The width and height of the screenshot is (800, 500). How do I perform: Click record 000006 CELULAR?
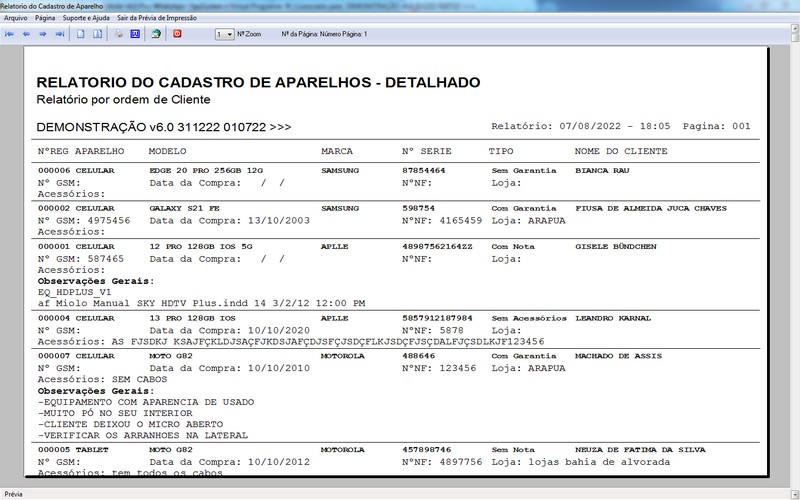pos(76,170)
